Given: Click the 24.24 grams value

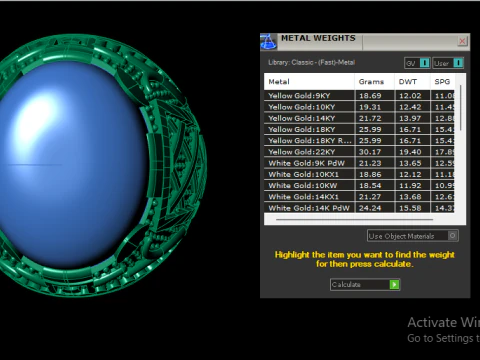Looking at the screenshot, I should [x=370, y=208].
